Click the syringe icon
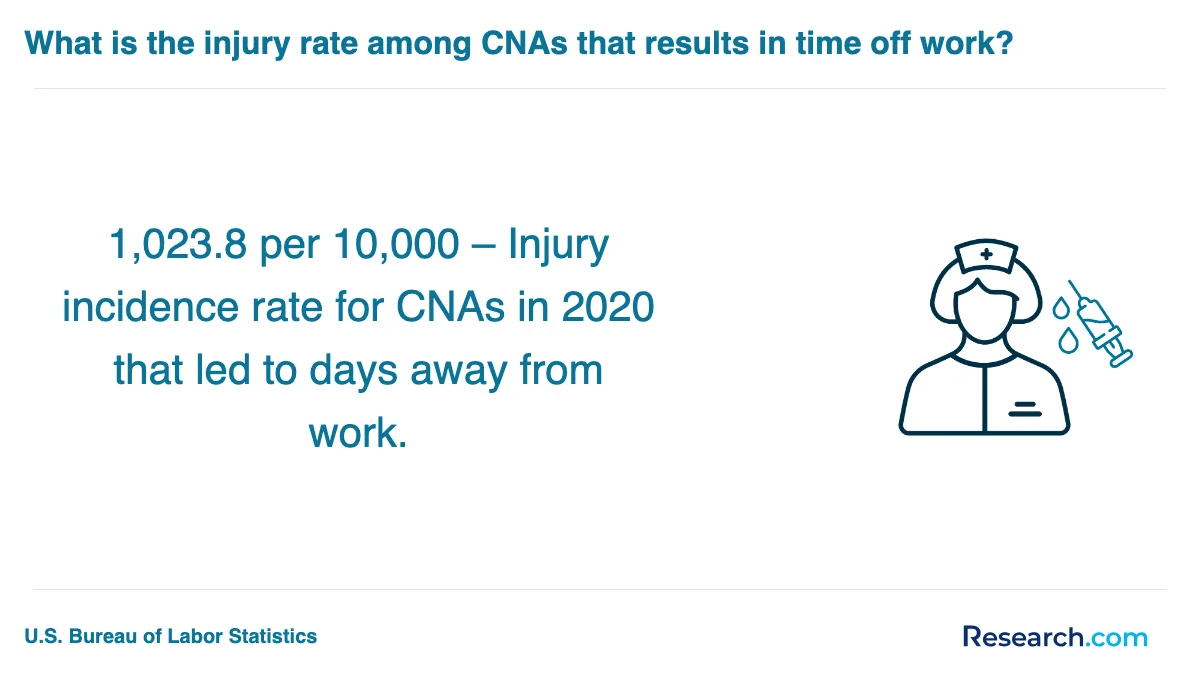1200x680 pixels. pyautogui.click(x=1100, y=324)
